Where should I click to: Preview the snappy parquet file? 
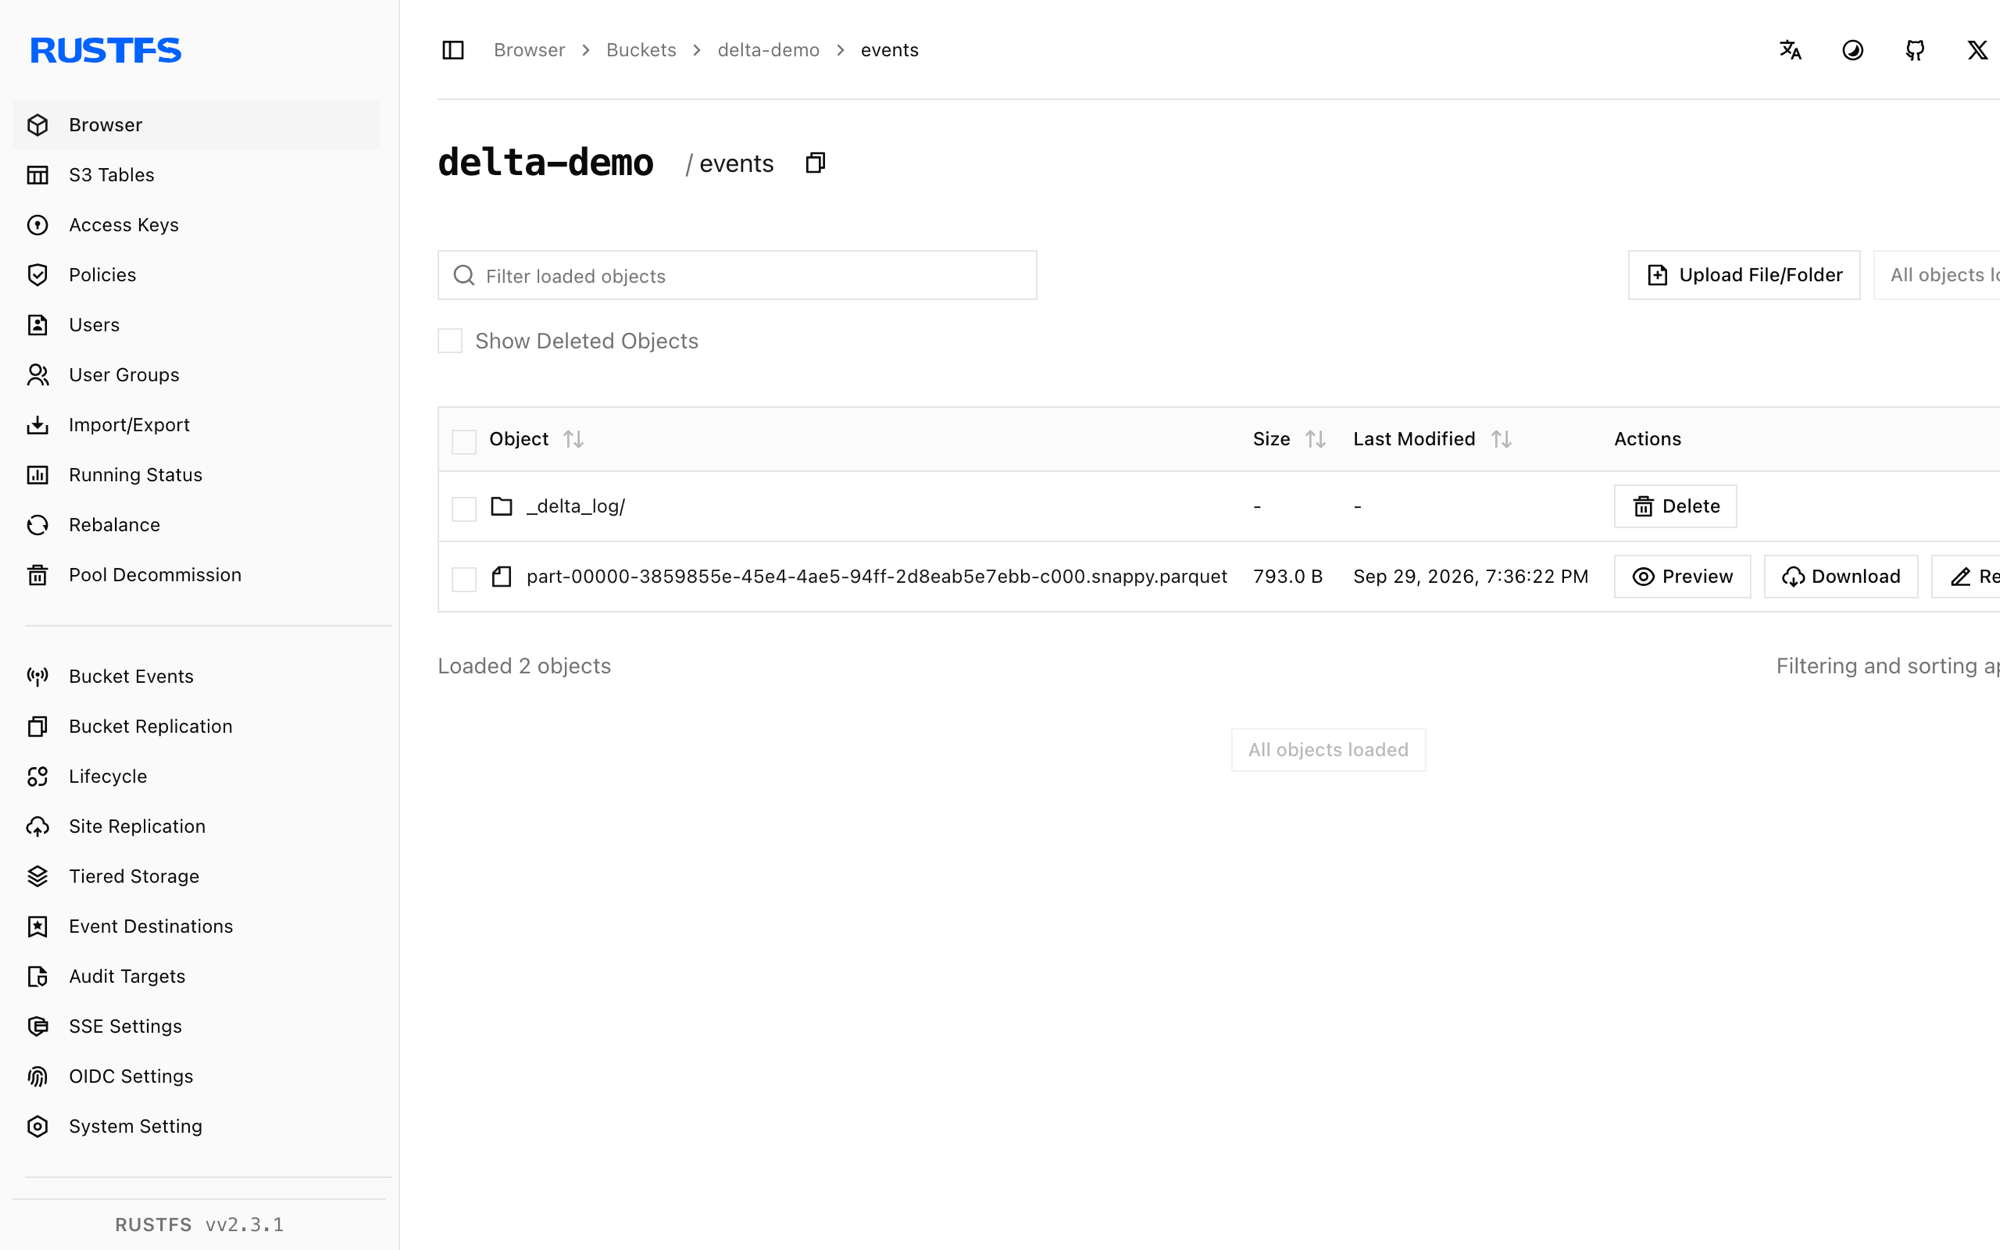click(x=1682, y=576)
